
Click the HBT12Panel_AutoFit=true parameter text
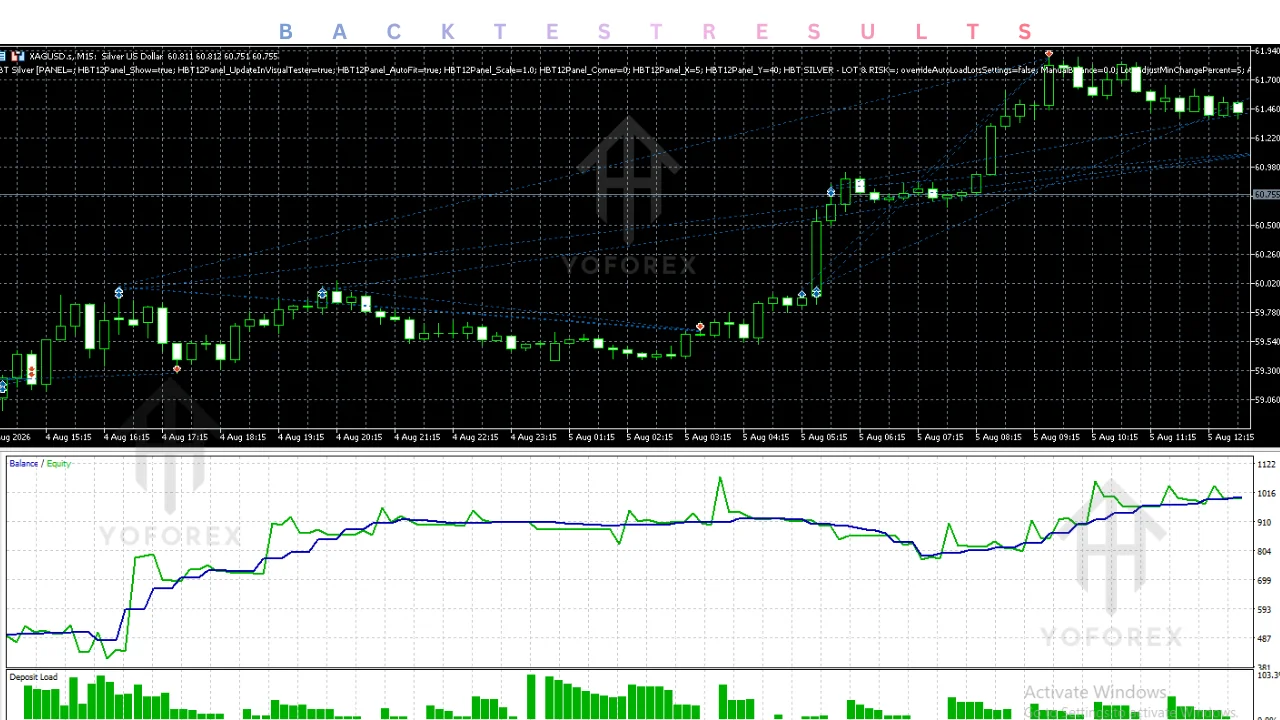pos(388,70)
